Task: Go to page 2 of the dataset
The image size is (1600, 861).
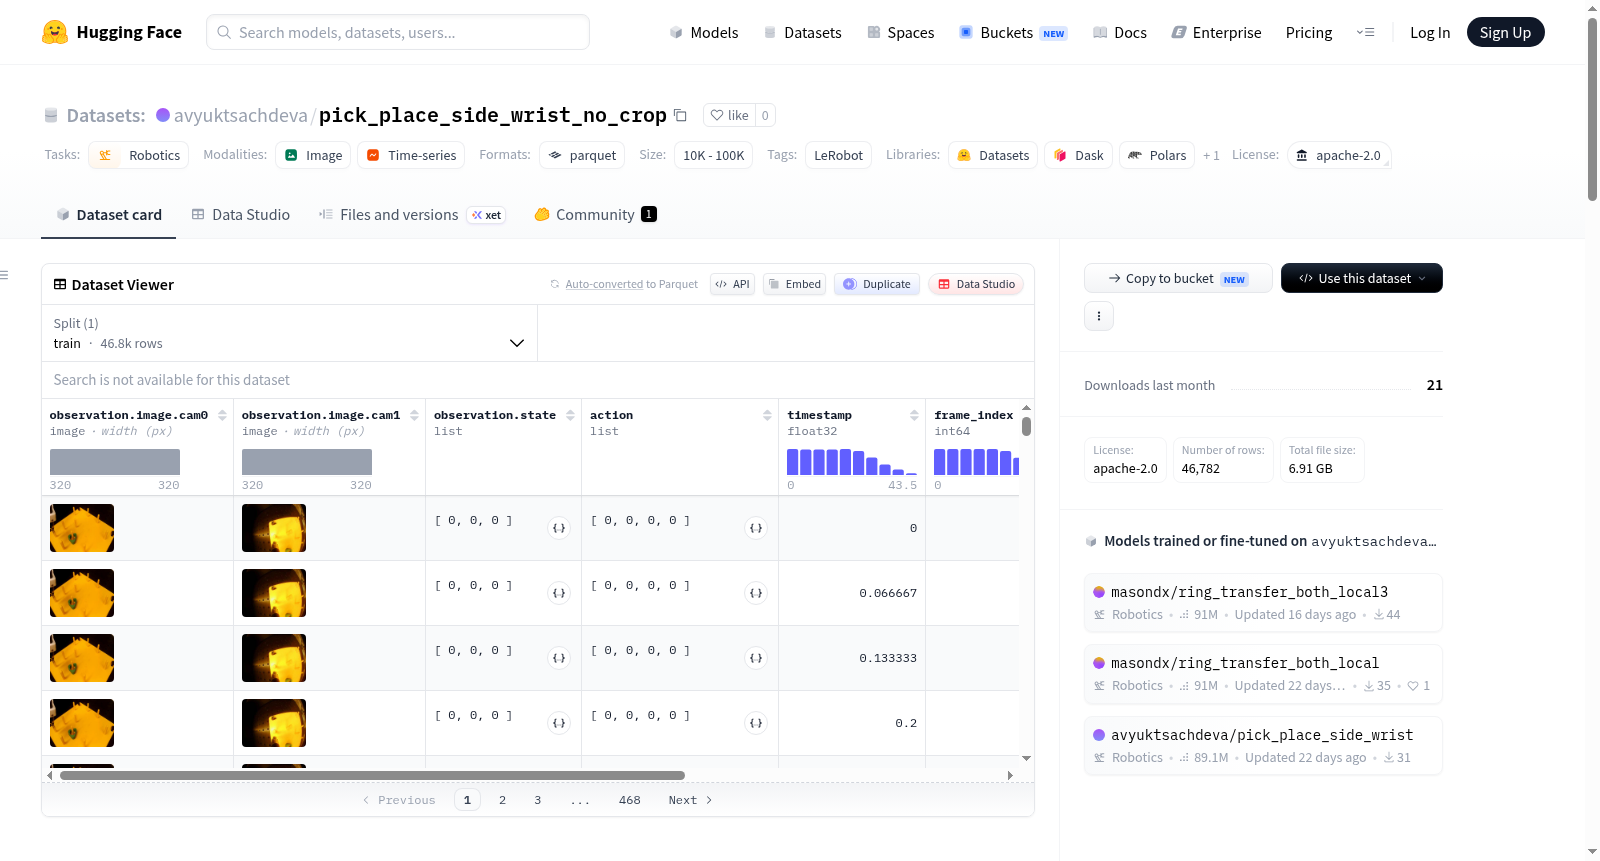Action: click(x=502, y=800)
